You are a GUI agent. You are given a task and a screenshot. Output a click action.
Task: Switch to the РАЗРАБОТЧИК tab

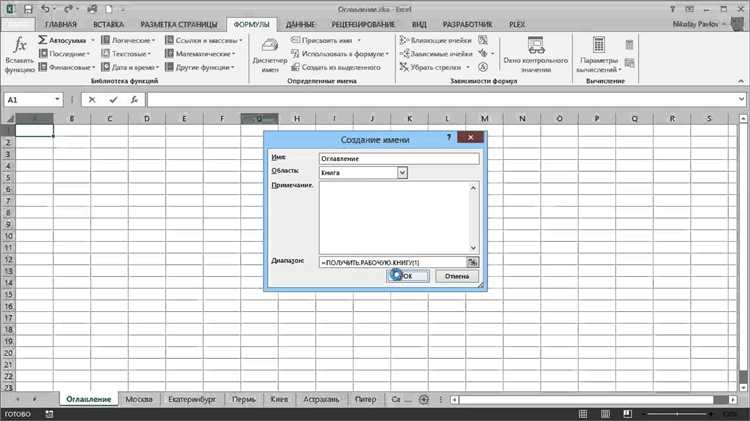pos(467,24)
